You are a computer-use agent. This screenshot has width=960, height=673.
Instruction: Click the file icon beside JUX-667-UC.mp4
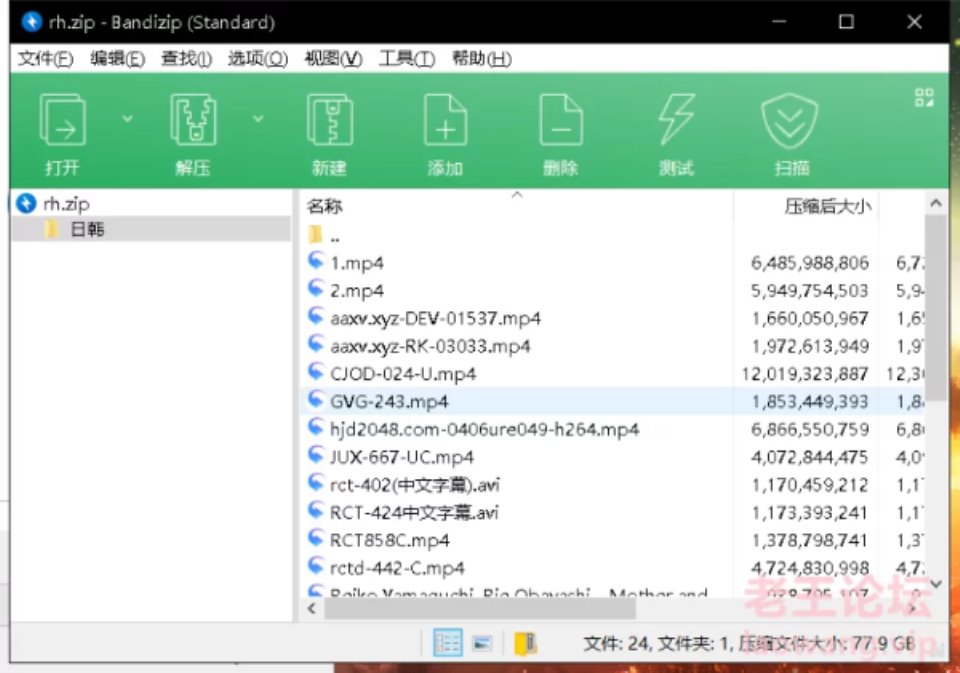[x=316, y=456]
